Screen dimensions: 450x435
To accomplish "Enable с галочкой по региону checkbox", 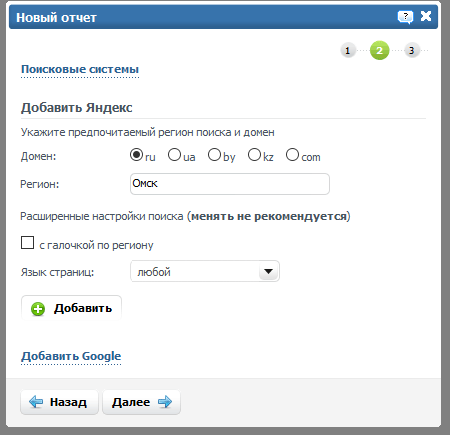I will click(x=27, y=243).
